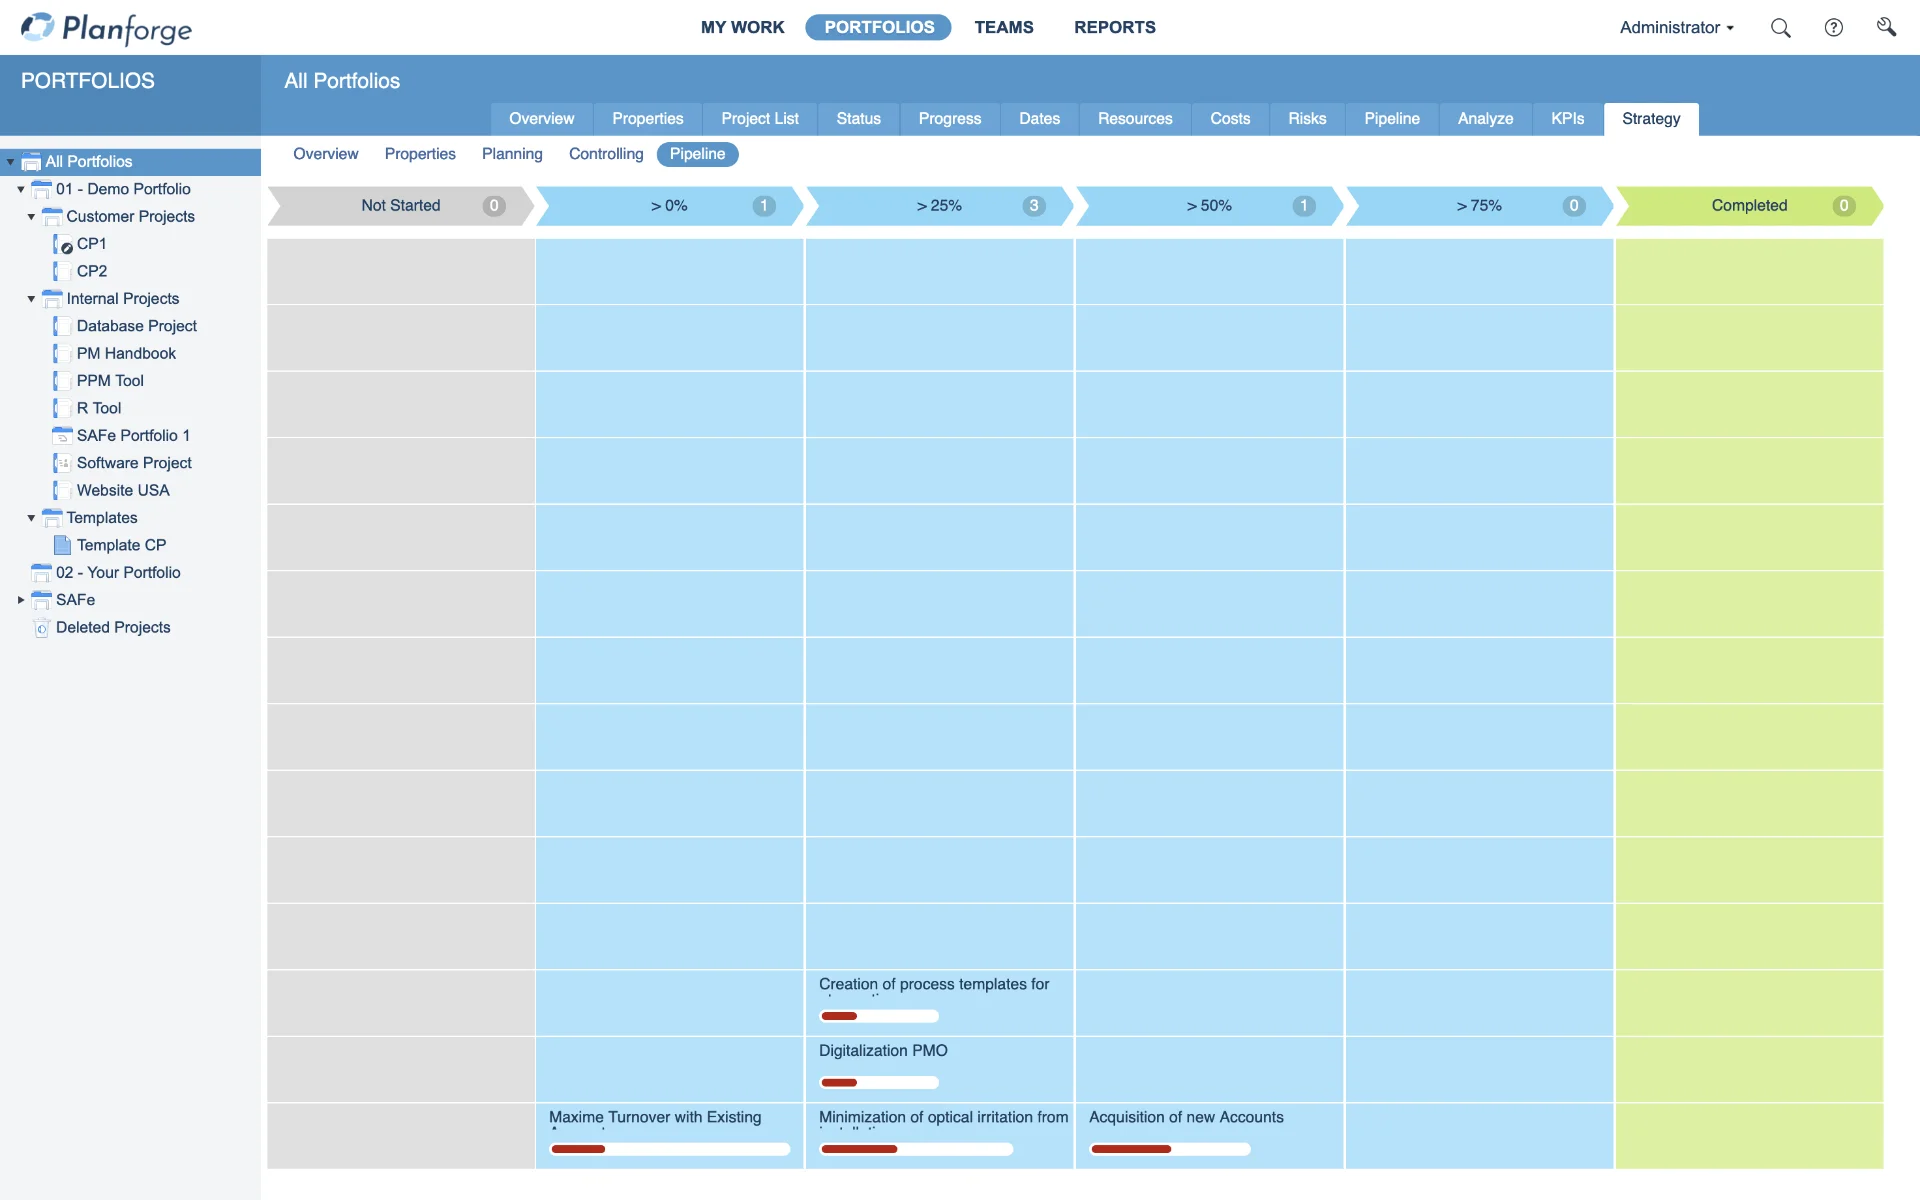Click the Pipeline pill button
Screen dimensions: 1920x1200
point(697,154)
